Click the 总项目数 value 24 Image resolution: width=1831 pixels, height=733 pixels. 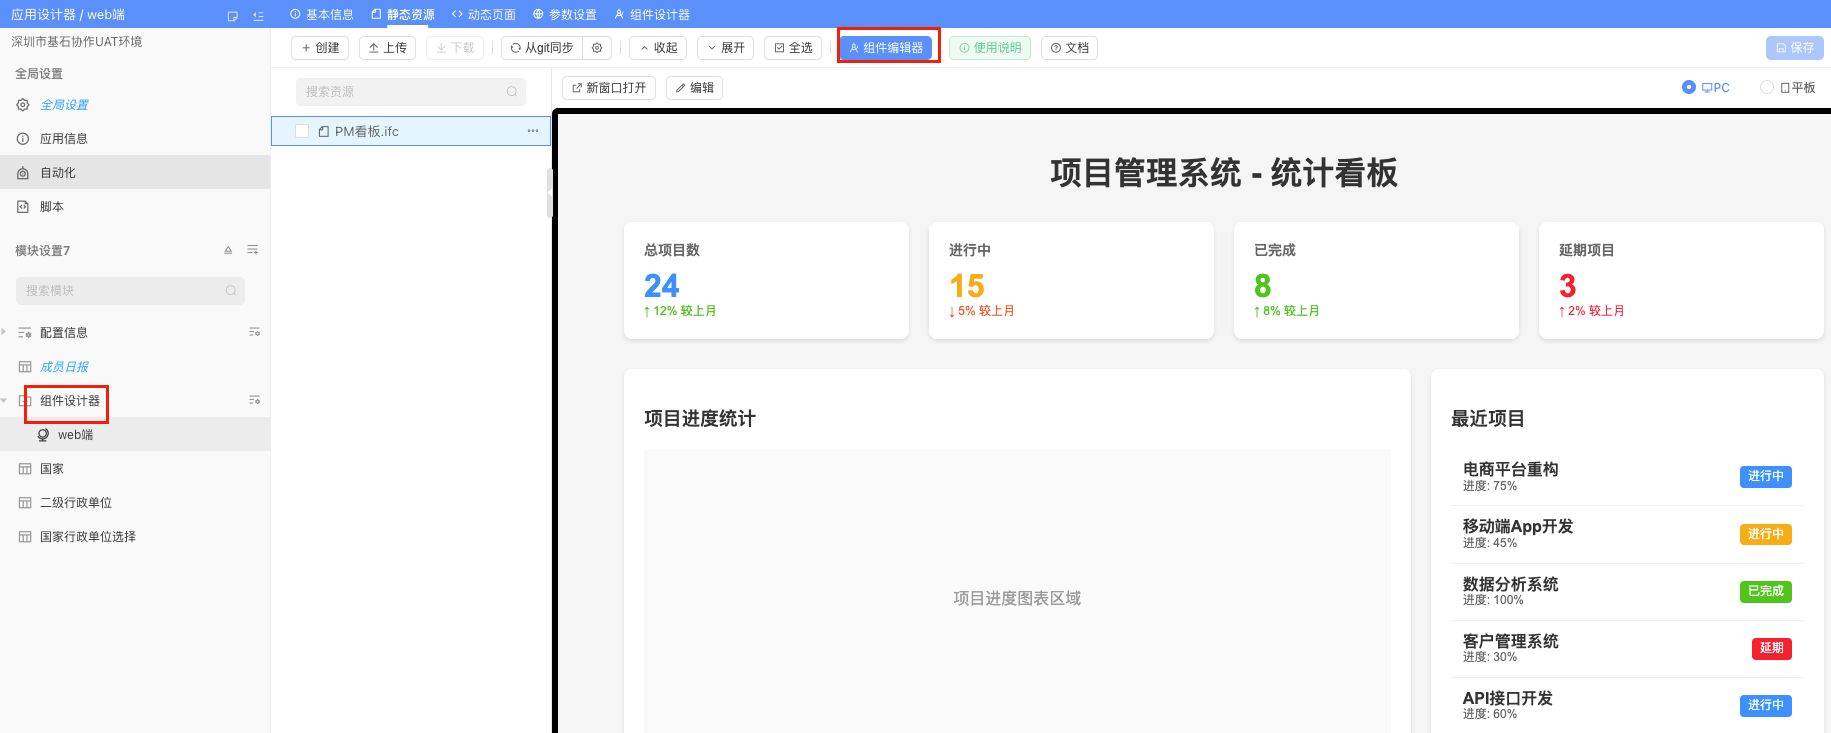coord(662,286)
